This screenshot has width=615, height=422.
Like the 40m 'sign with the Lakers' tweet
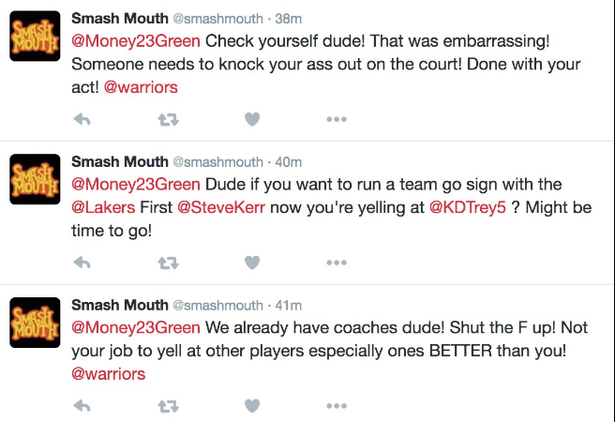click(253, 263)
